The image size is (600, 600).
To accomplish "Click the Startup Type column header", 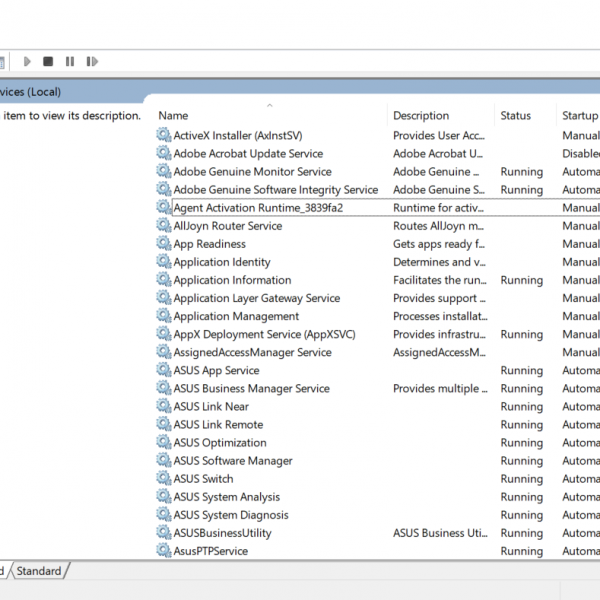I will click(580, 115).
